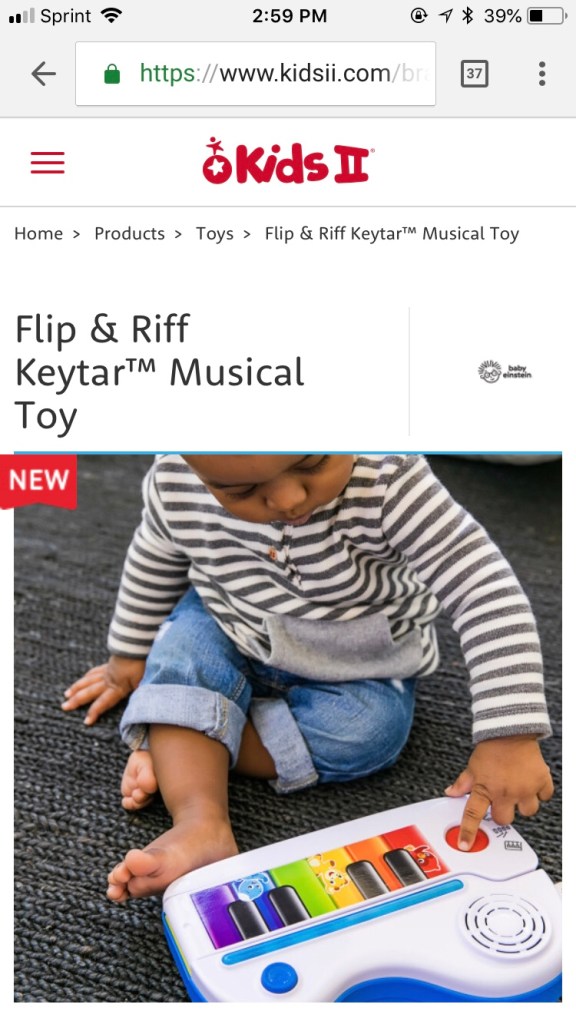Tap the 2:59 PM clock
The image size is (576, 1024).
[x=289, y=16]
